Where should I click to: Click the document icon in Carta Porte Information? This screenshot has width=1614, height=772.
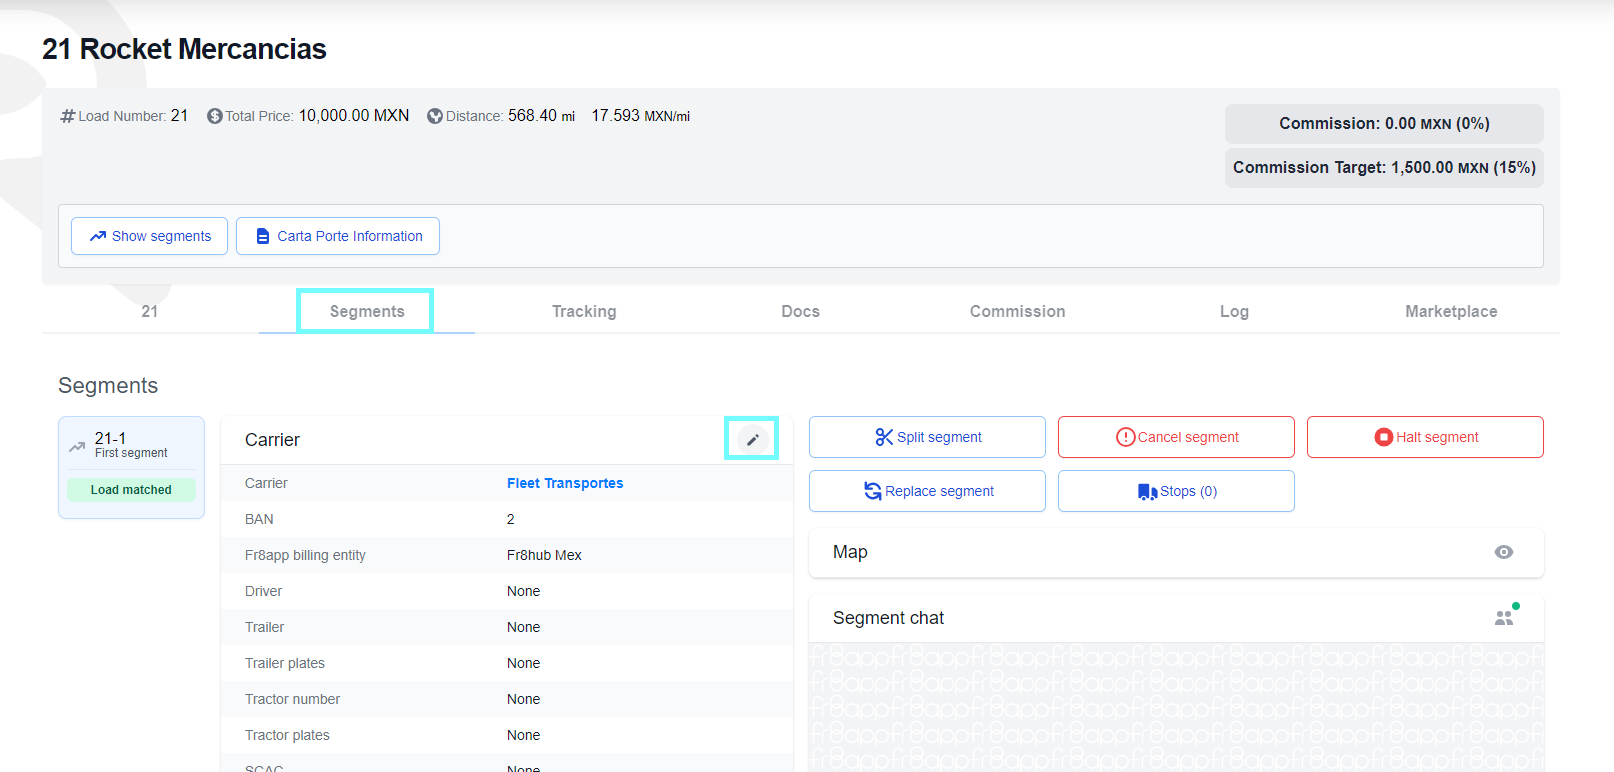pyautogui.click(x=263, y=236)
